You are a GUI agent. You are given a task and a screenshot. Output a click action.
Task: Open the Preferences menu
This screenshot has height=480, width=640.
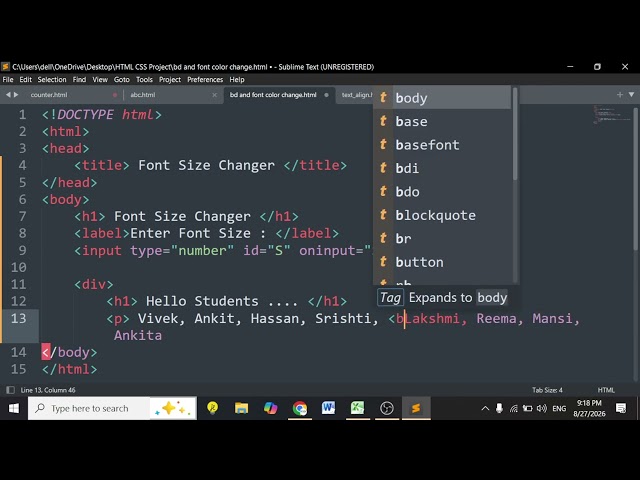pyautogui.click(x=205, y=80)
